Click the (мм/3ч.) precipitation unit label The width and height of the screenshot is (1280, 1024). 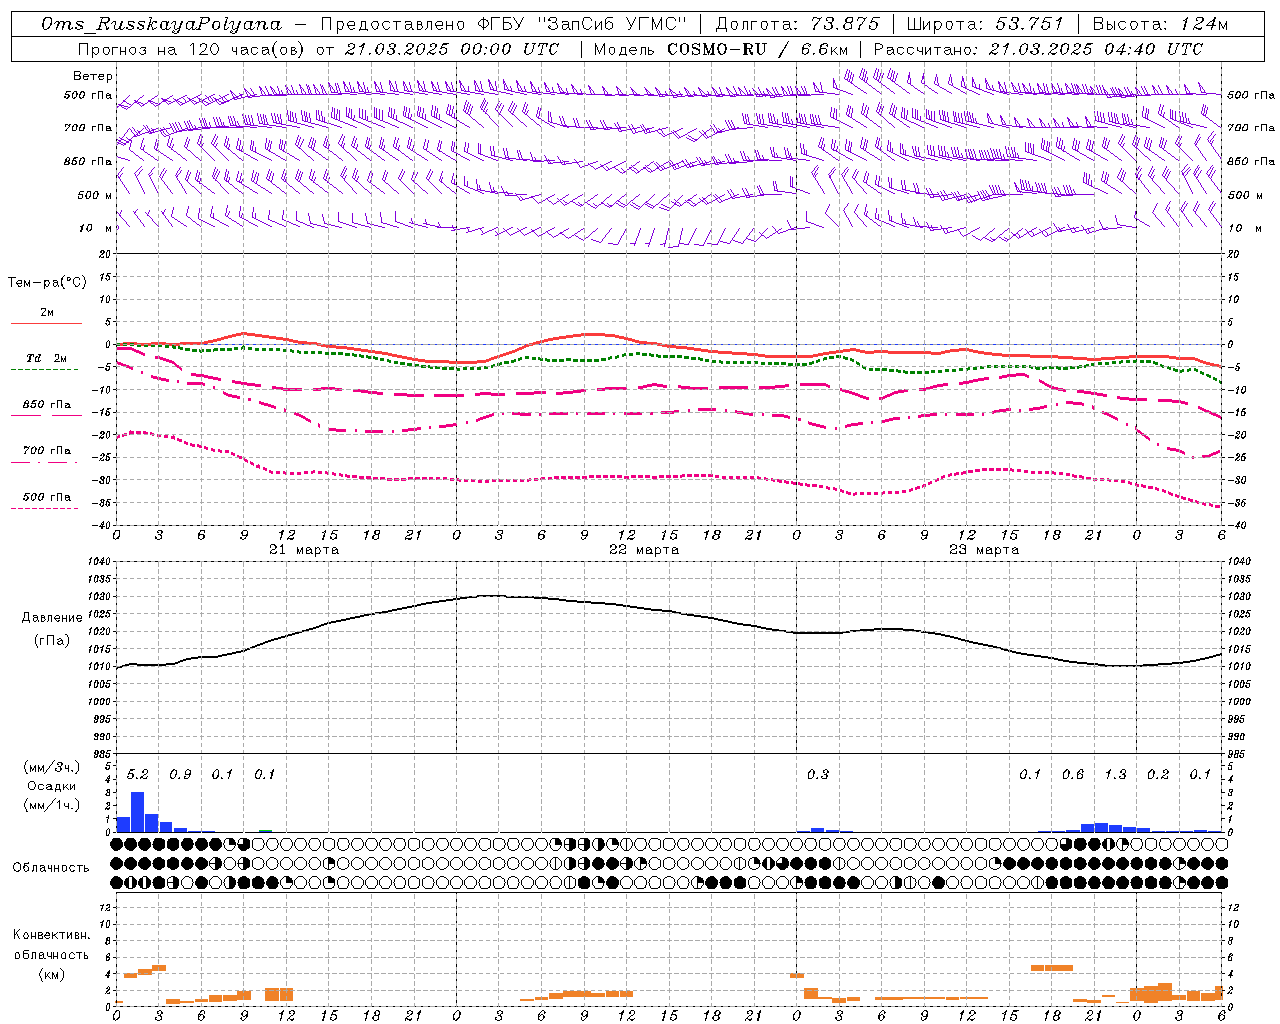pos(52,768)
